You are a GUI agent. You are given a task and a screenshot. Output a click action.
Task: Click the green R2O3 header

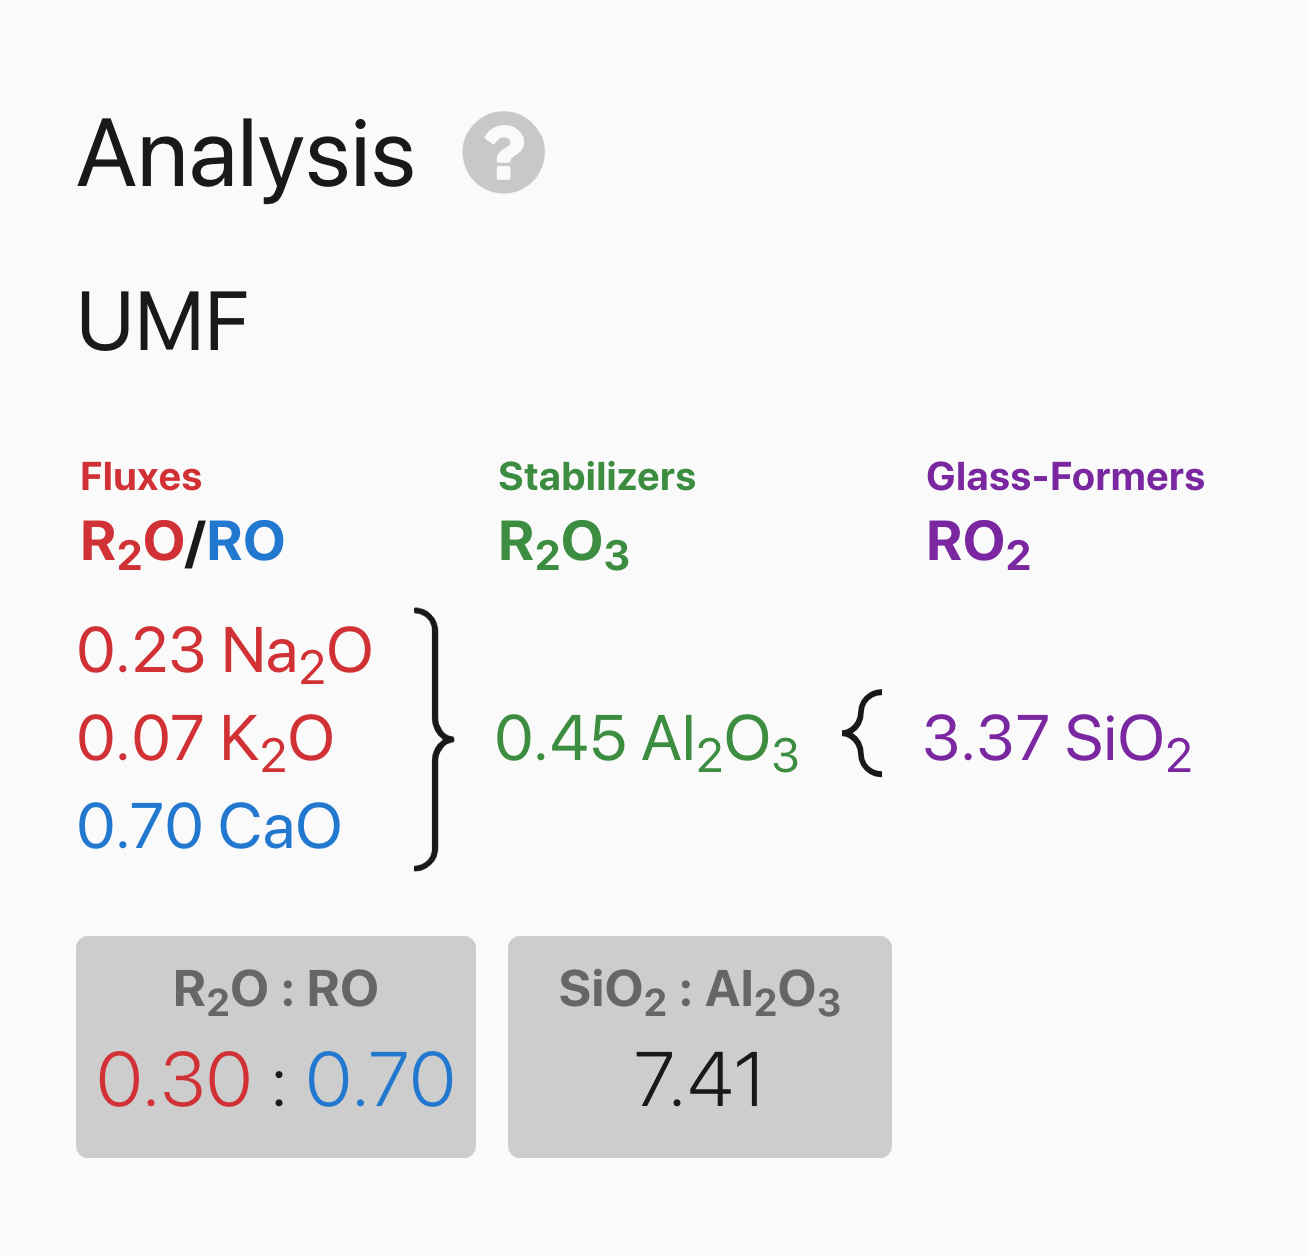(564, 545)
